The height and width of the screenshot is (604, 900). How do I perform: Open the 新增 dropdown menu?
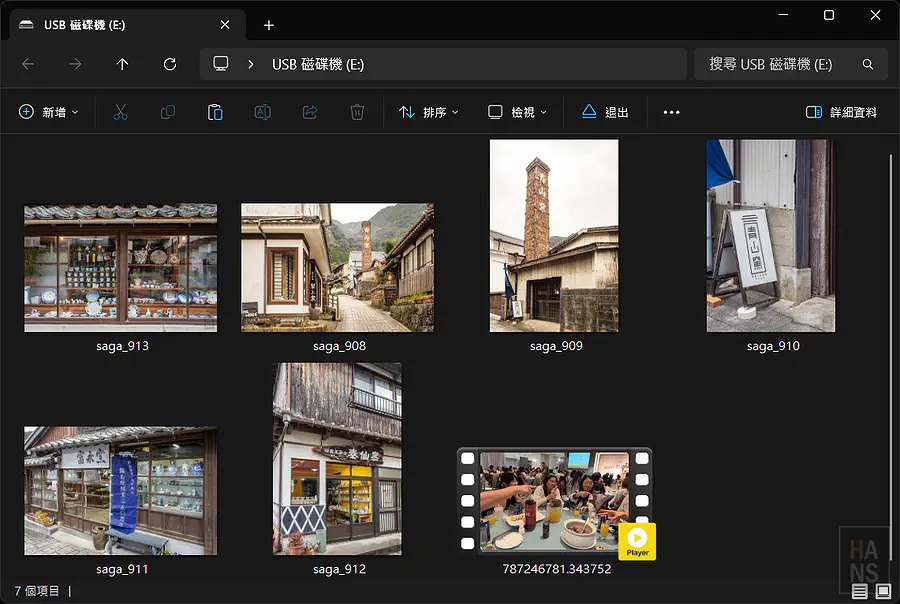tap(48, 113)
